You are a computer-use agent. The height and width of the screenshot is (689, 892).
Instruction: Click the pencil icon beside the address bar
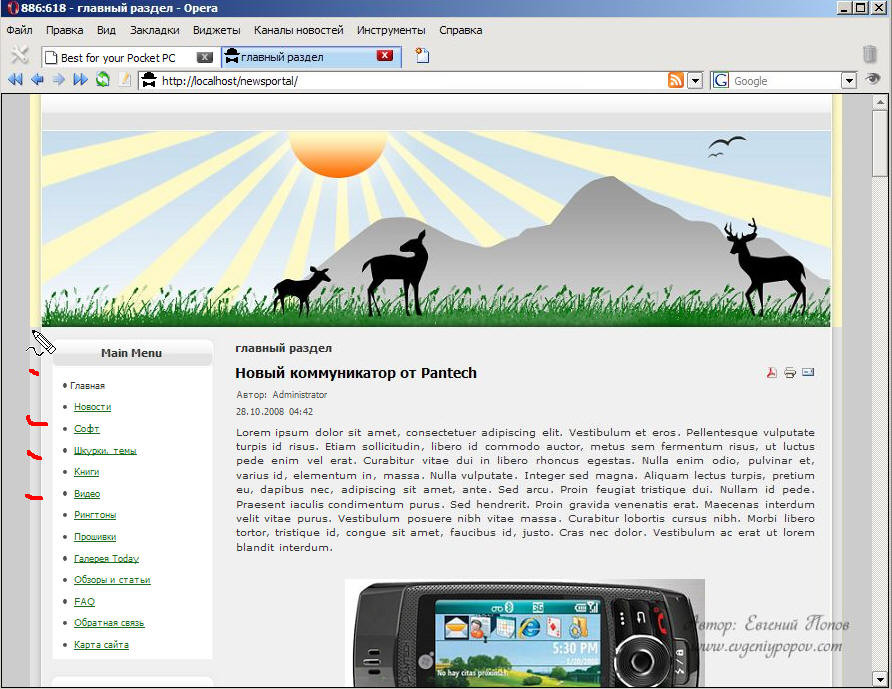[x=125, y=80]
